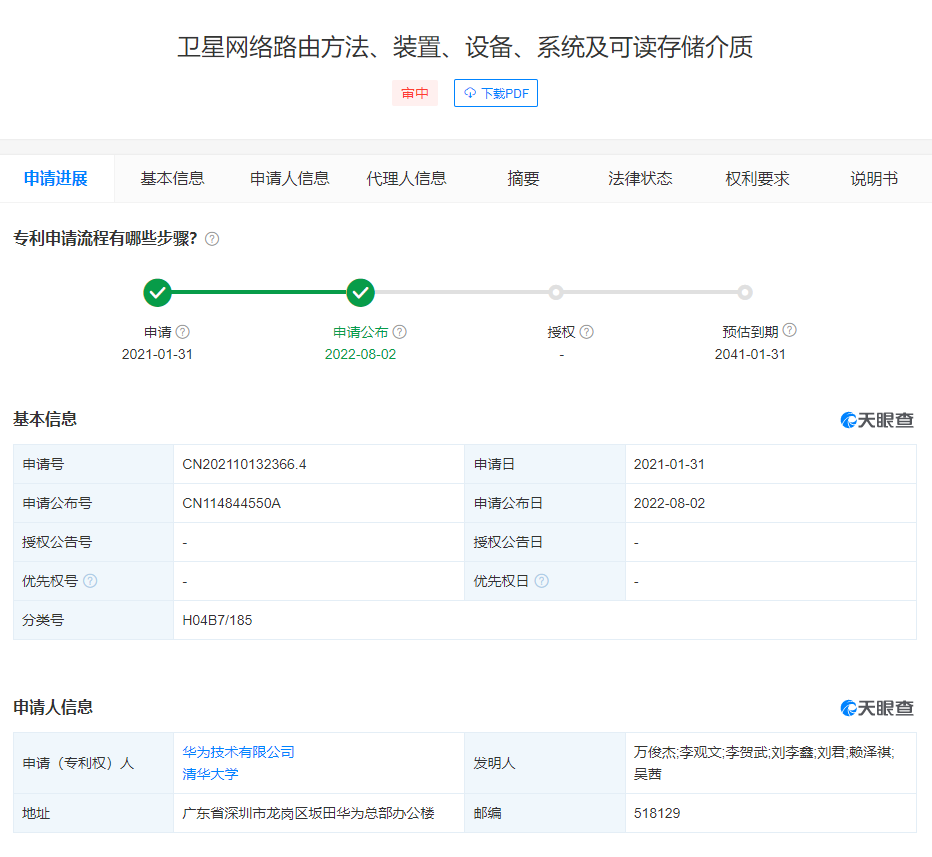Image resolution: width=932 pixels, height=857 pixels.
Task: Click the 天眼查 logo in 基本信息 section
Action: (x=877, y=420)
